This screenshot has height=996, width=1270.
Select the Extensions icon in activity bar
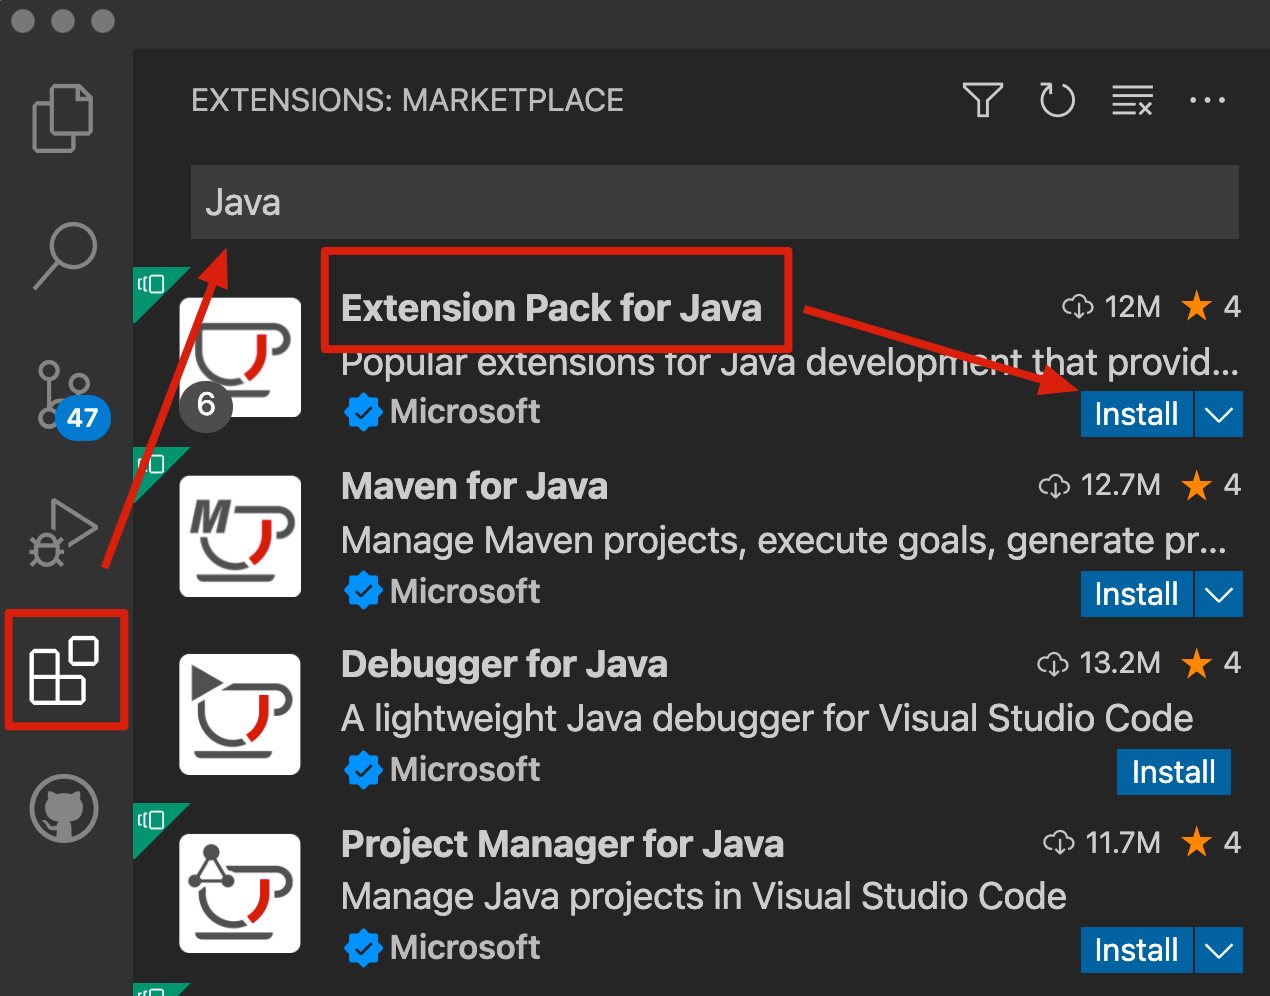64,670
